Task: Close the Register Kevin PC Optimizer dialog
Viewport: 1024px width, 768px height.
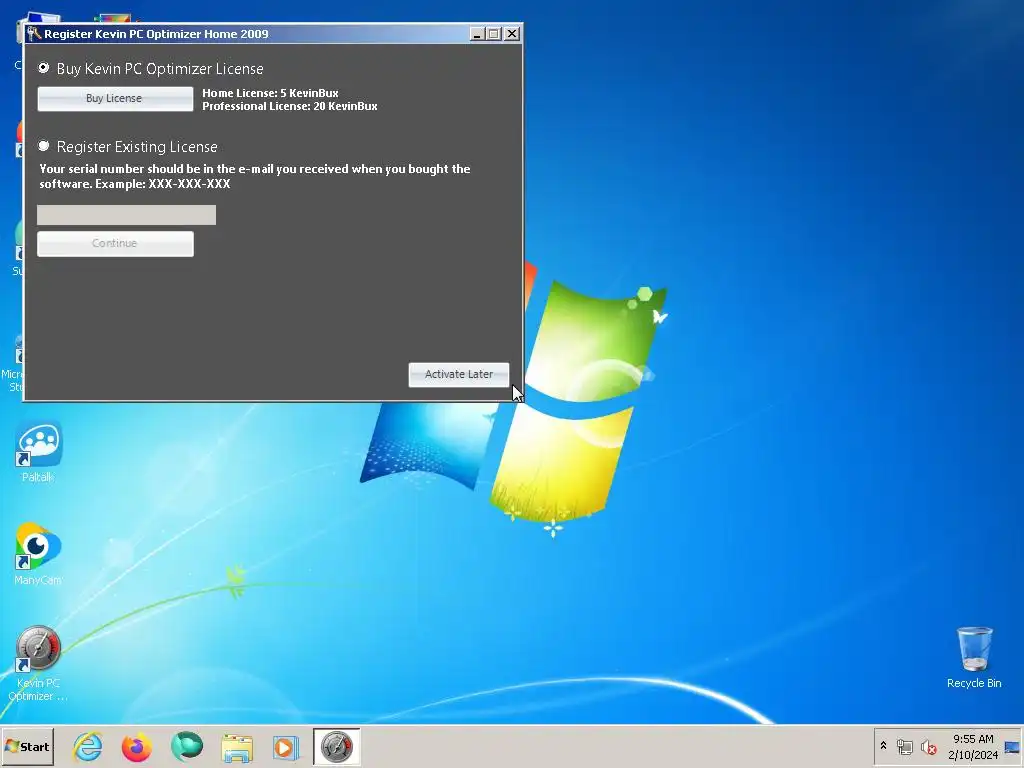Action: [x=512, y=34]
